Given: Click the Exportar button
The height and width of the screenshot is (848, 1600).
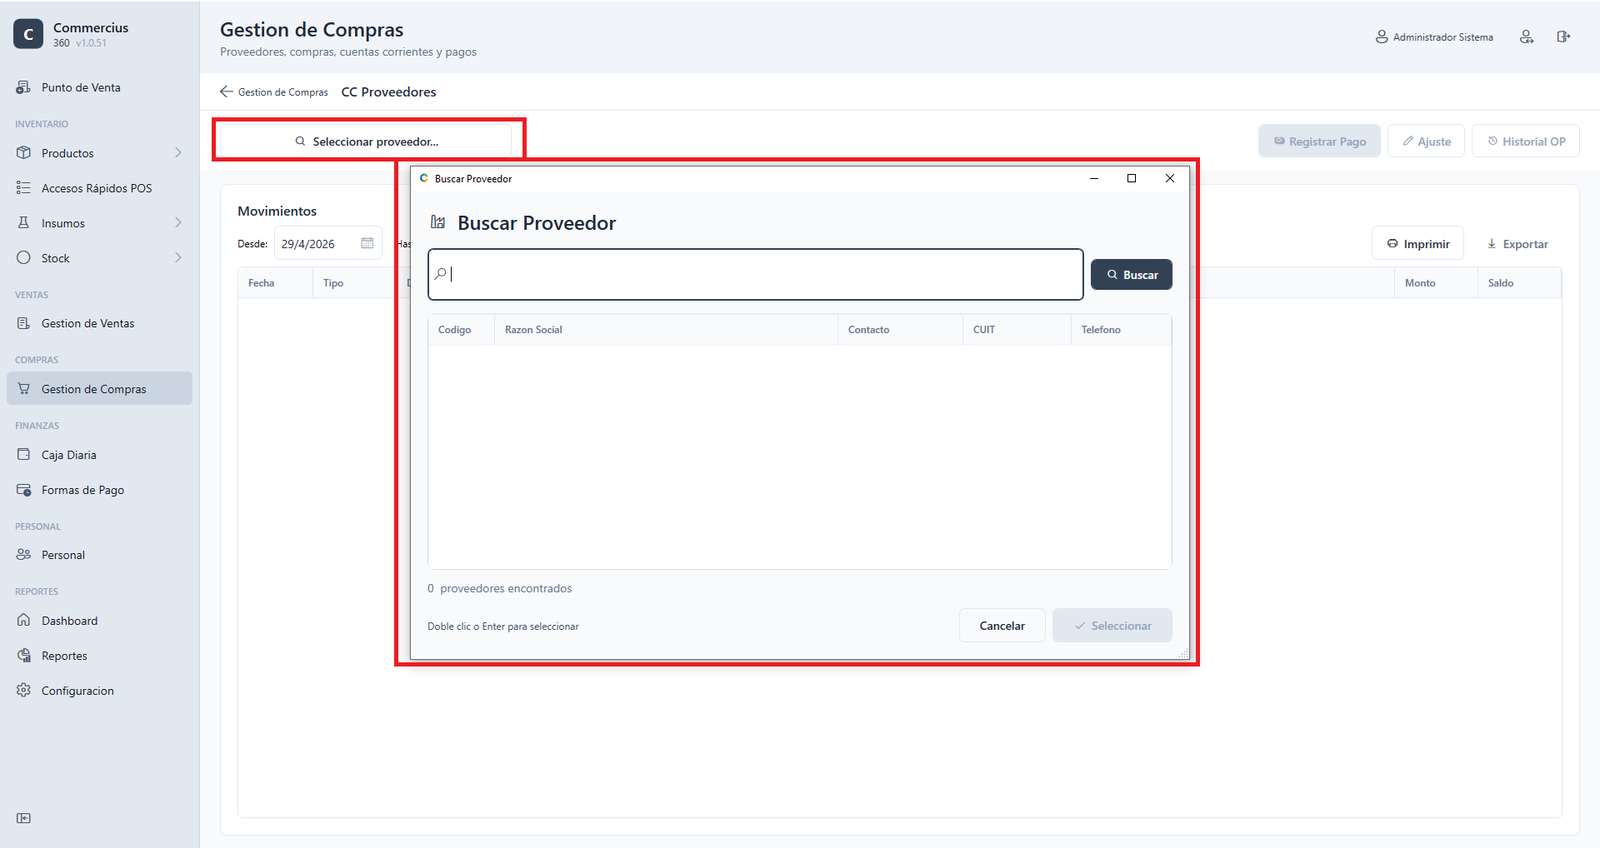Looking at the screenshot, I should point(1517,244).
